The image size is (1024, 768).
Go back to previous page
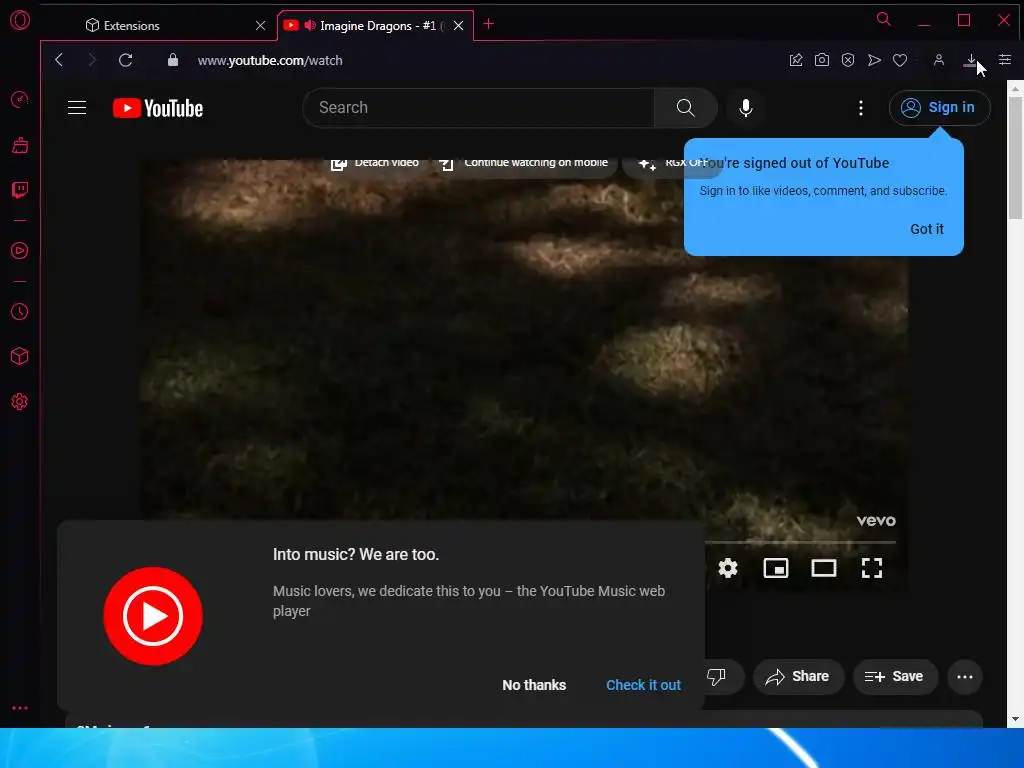point(59,60)
